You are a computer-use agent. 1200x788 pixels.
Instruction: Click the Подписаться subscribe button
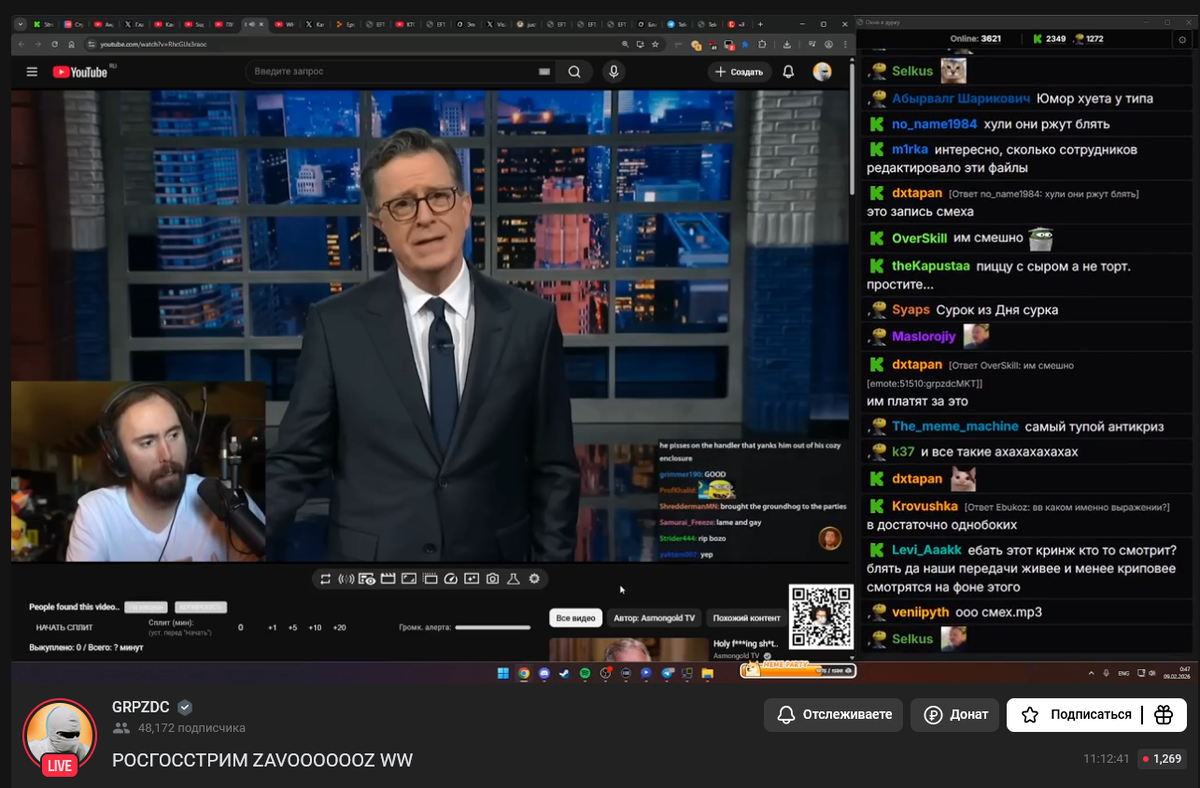1077,715
